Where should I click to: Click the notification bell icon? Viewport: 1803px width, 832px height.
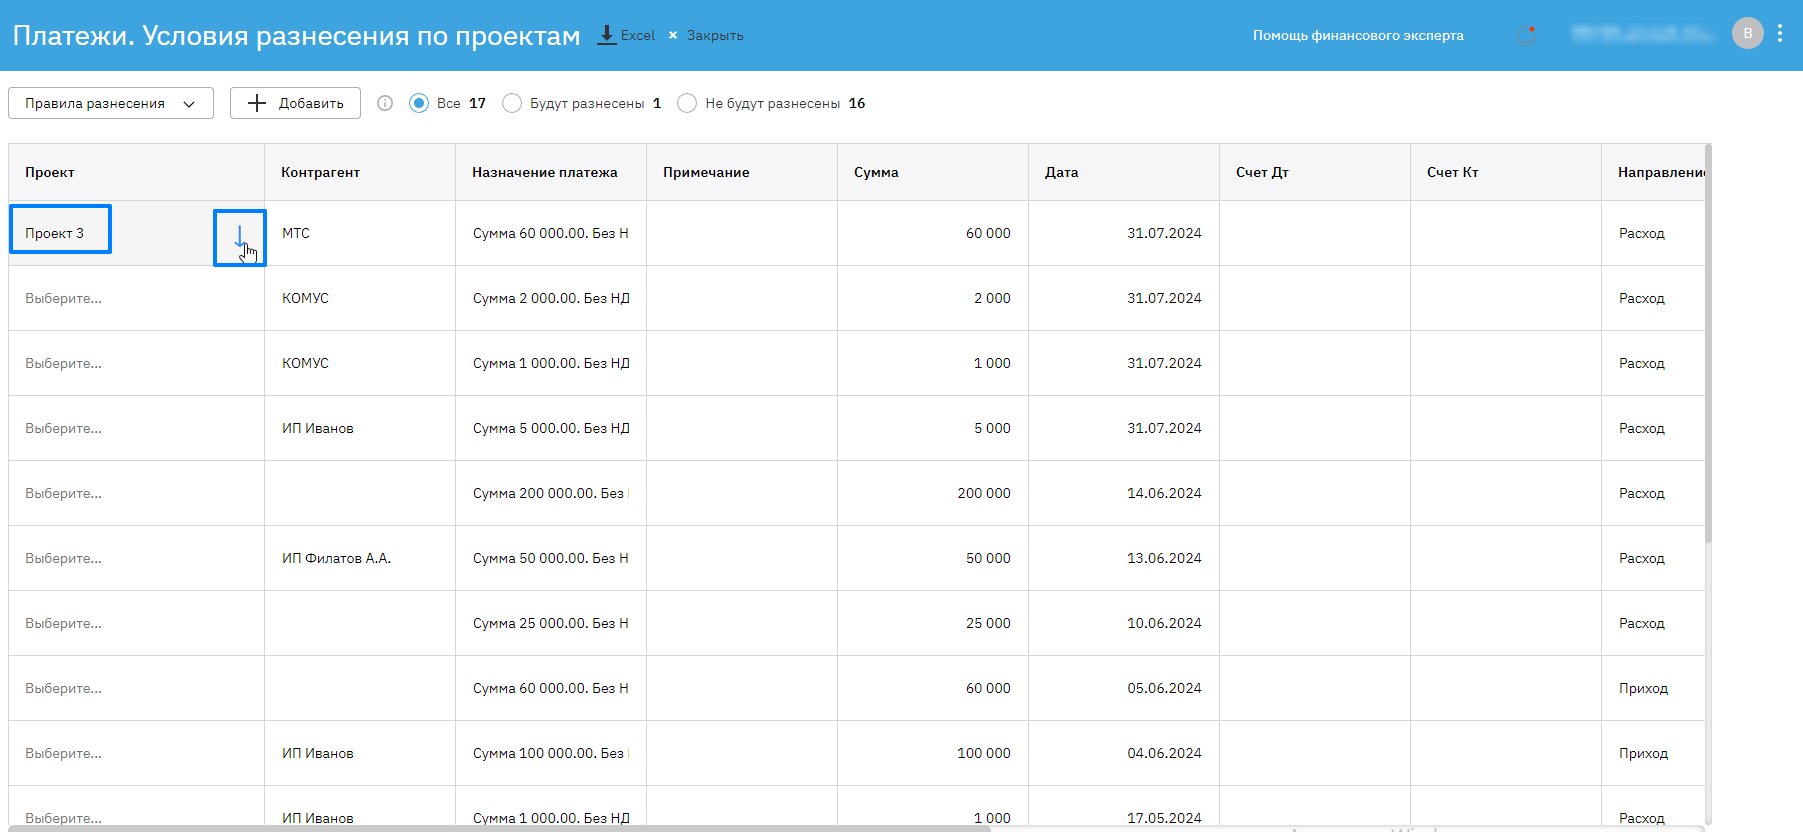coord(1525,35)
